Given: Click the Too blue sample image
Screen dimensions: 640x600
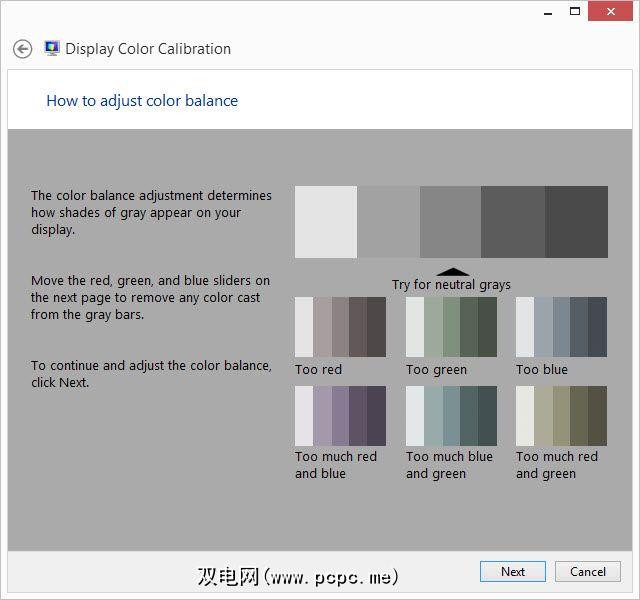Looking at the screenshot, I should 561,327.
